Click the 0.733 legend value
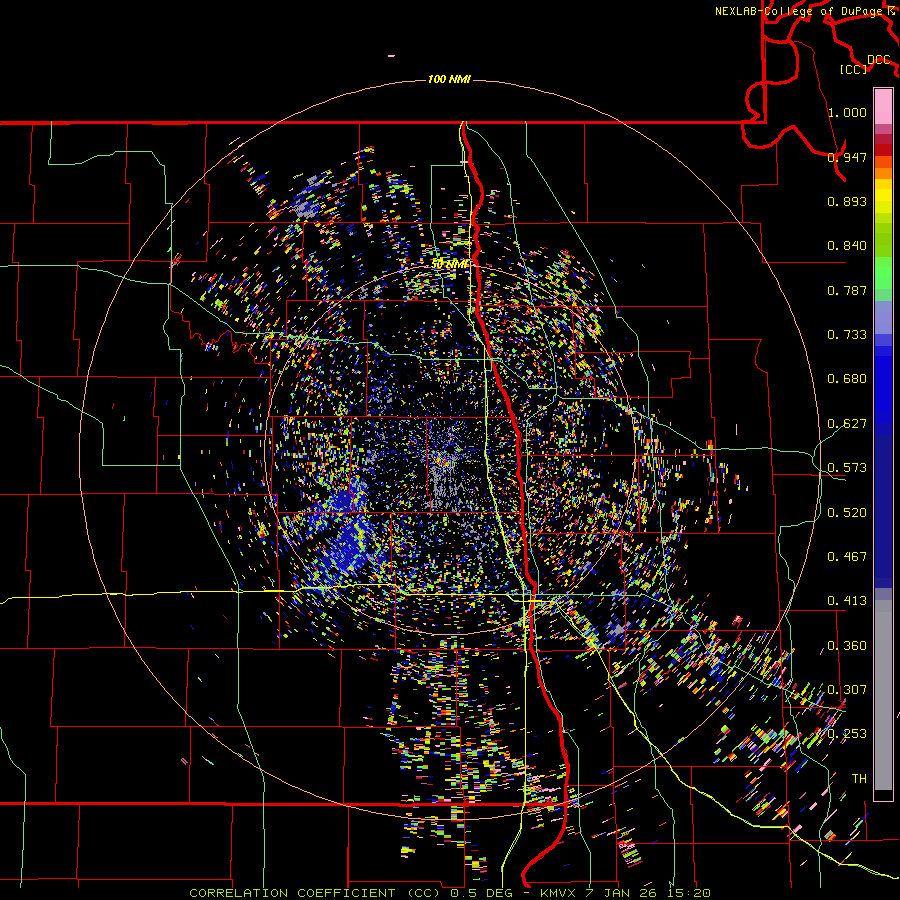Image resolution: width=900 pixels, height=900 pixels. pos(847,335)
